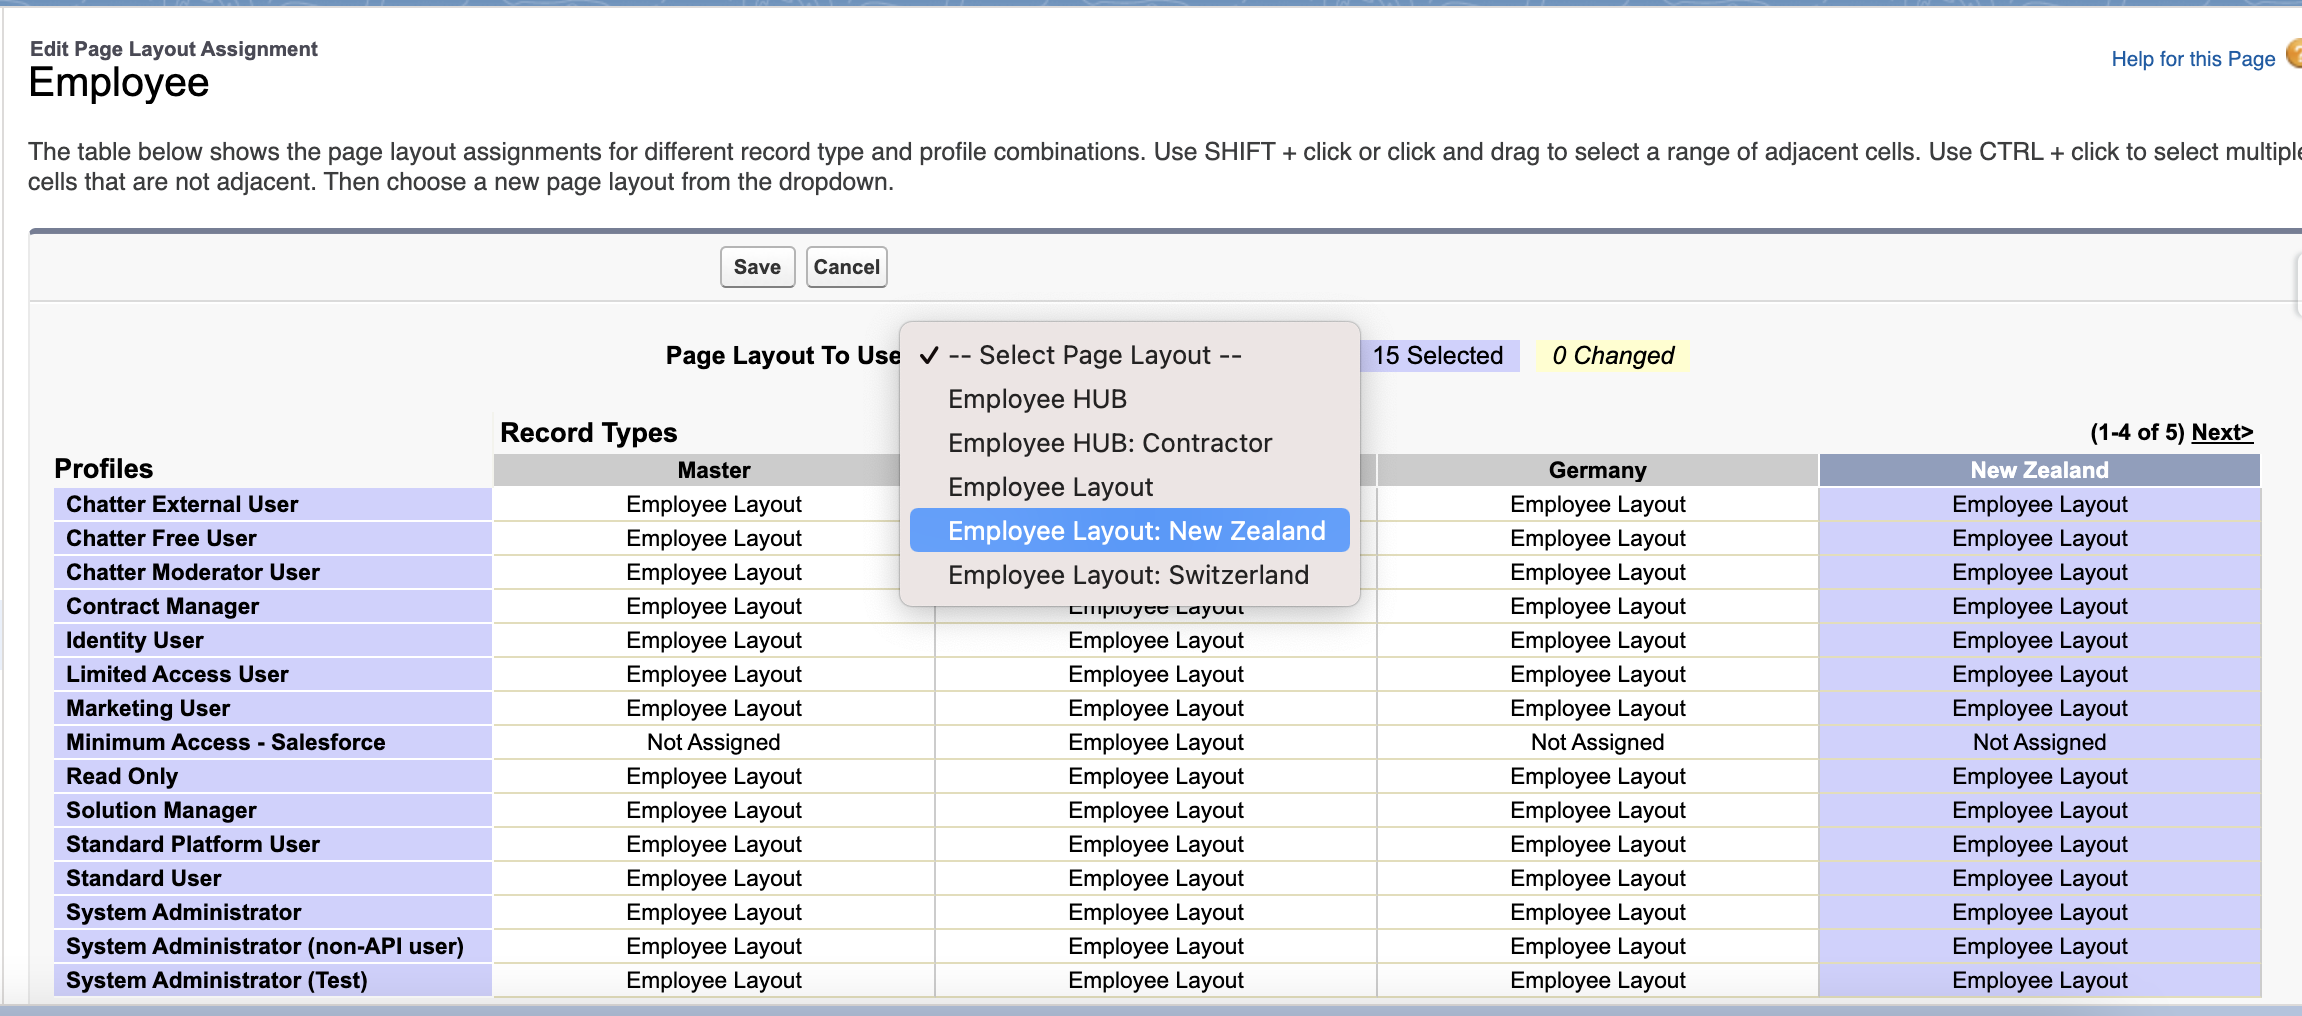Select Employee HUB: Contractor layout option

point(1109,443)
